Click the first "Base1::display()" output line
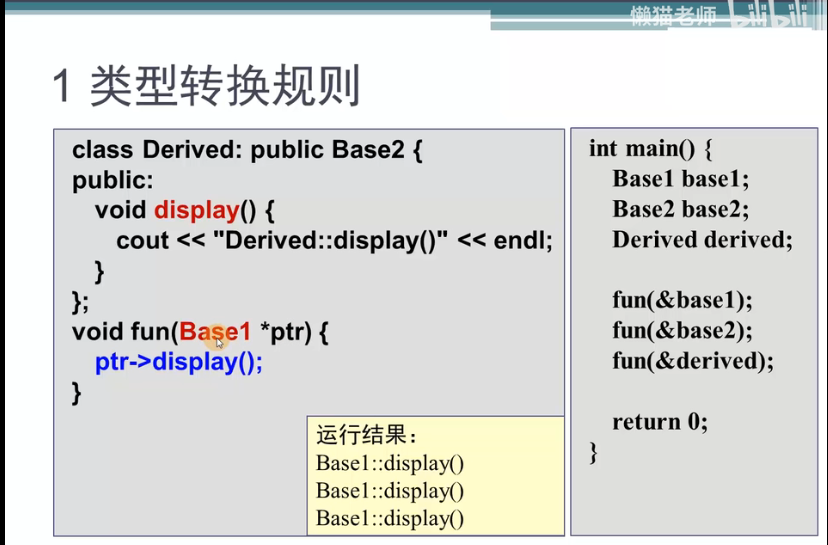Viewport: 828px width, 545px height. tap(390, 463)
